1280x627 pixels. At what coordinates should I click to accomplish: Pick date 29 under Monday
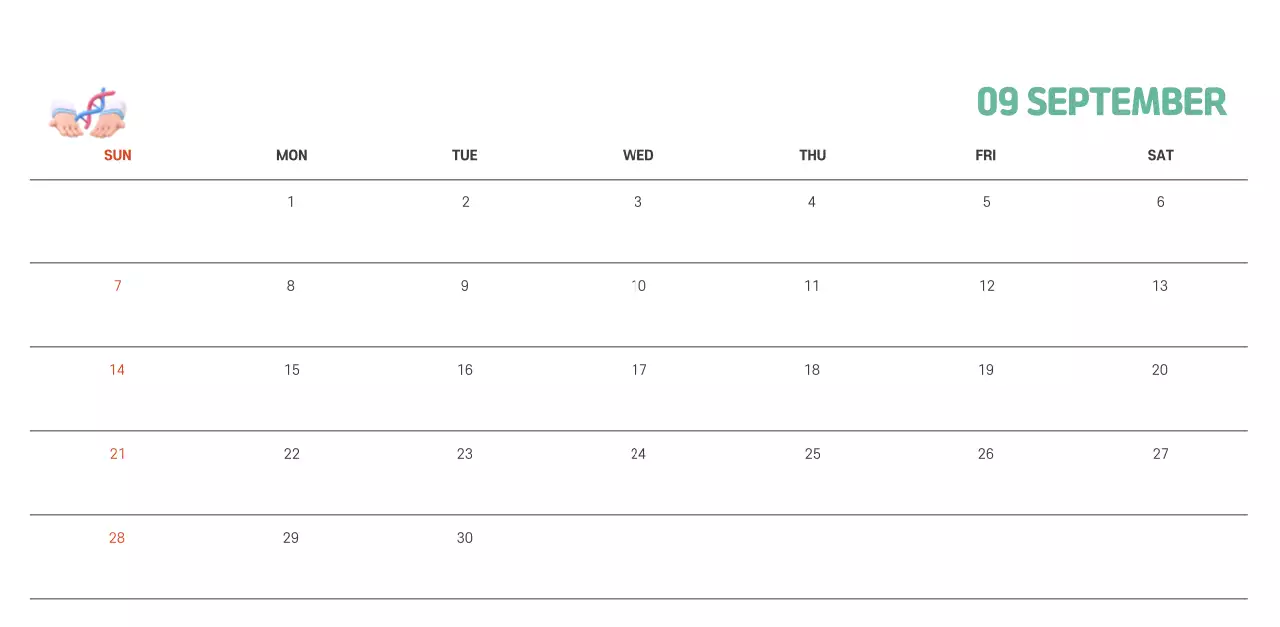click(x=291, y=538)
